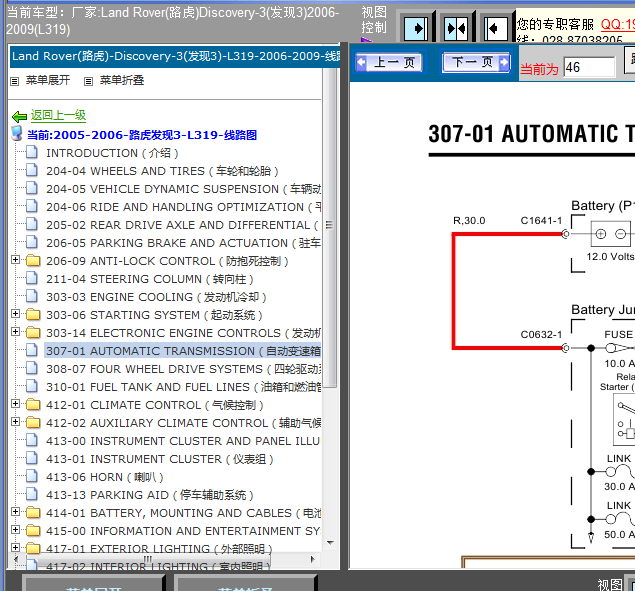Click folder icon of 417-01 EXTERIOR LIGHTING
Image resolution: width=635 pixels, height=591 pixels.
pos(33,548)
